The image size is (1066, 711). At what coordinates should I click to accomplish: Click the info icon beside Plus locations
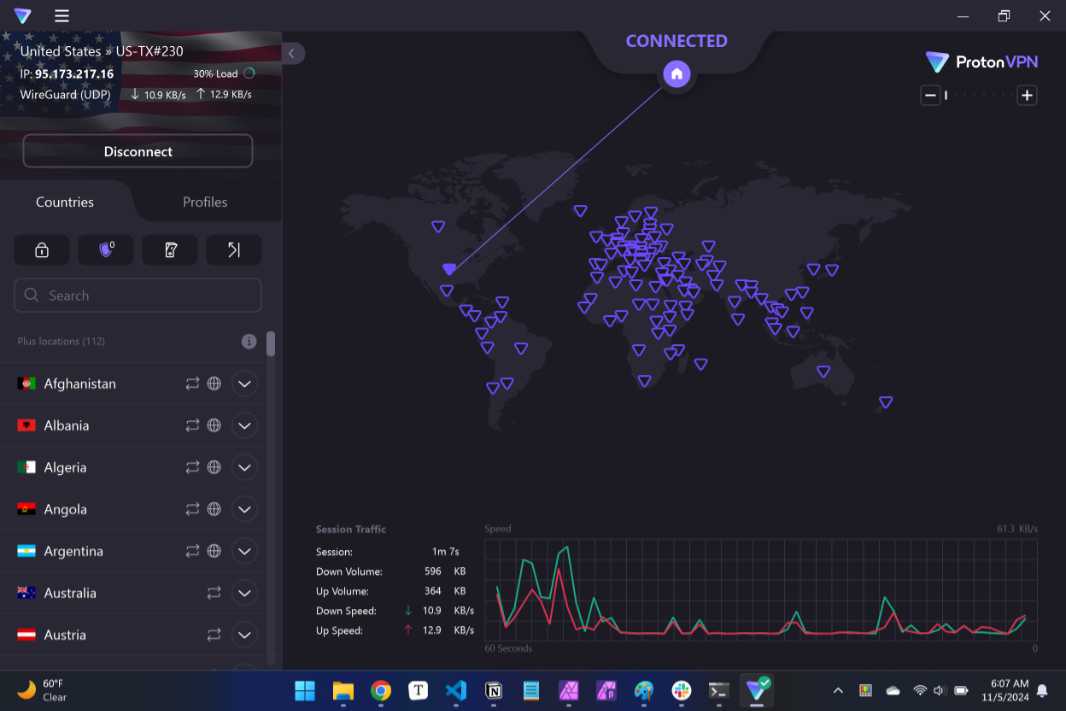coord(249,342)
